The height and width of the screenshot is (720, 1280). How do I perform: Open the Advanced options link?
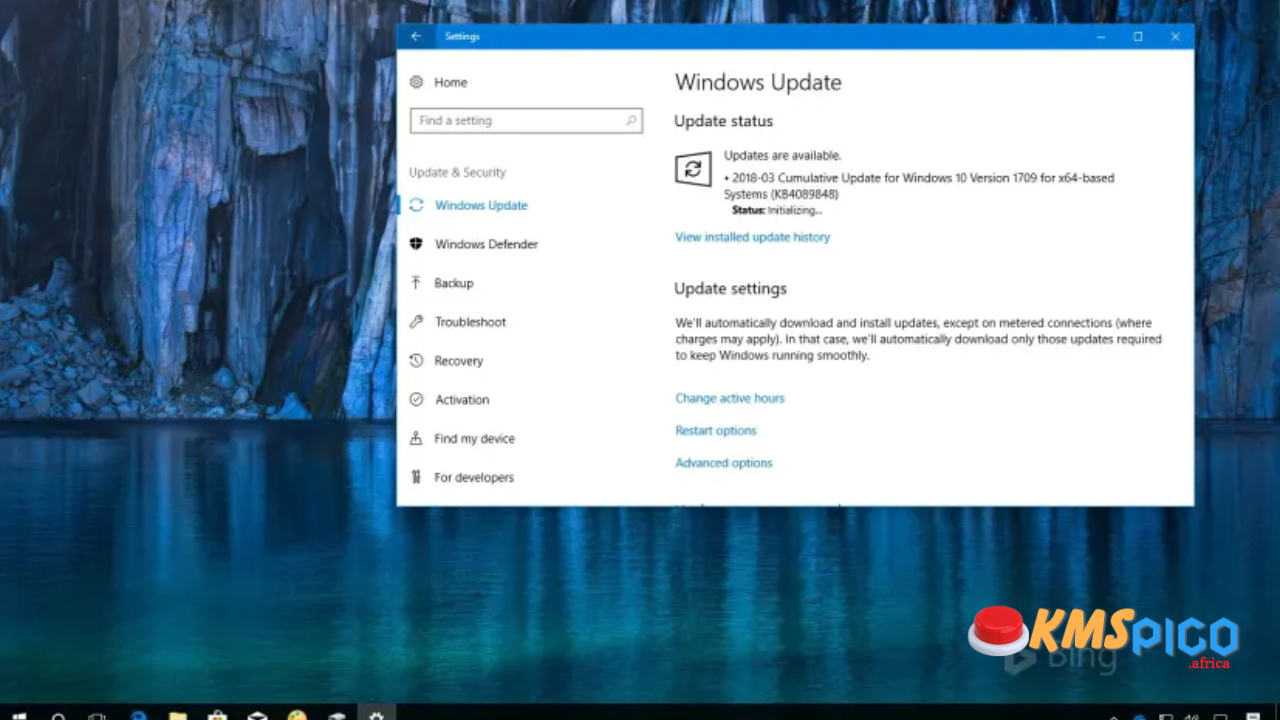click(723, 463)
